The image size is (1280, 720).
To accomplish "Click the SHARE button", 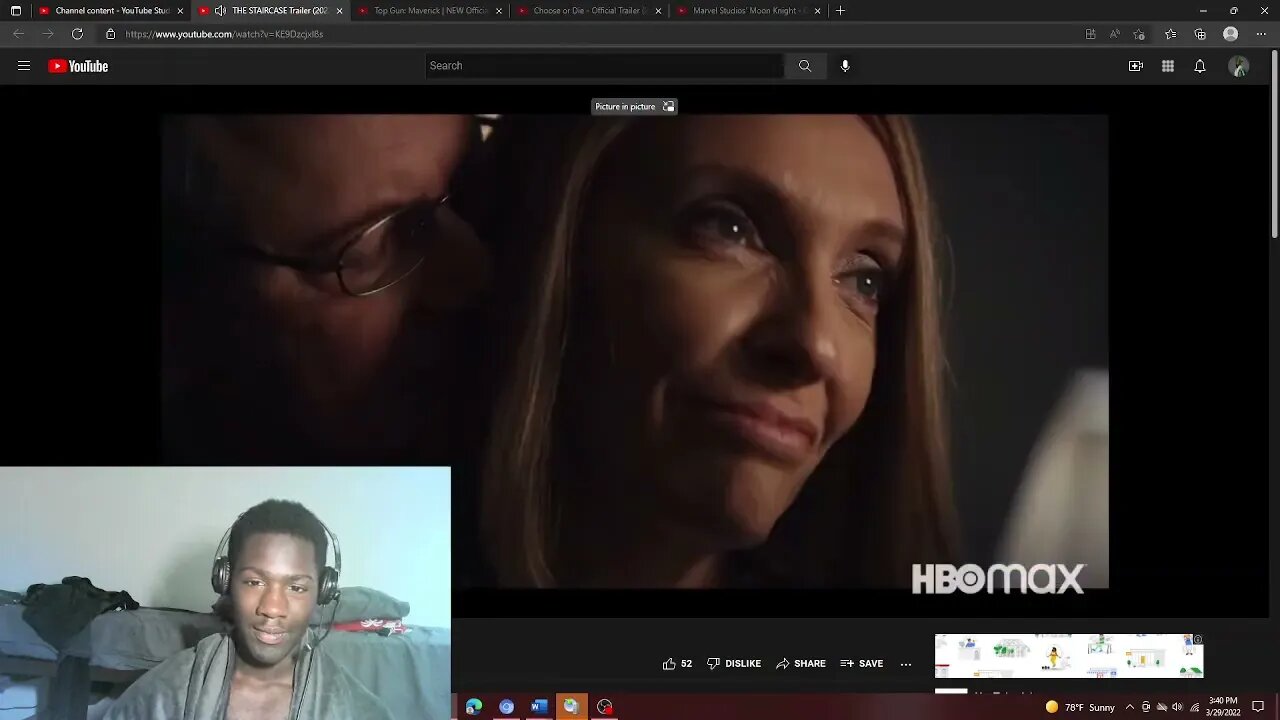I will [801, 664].
